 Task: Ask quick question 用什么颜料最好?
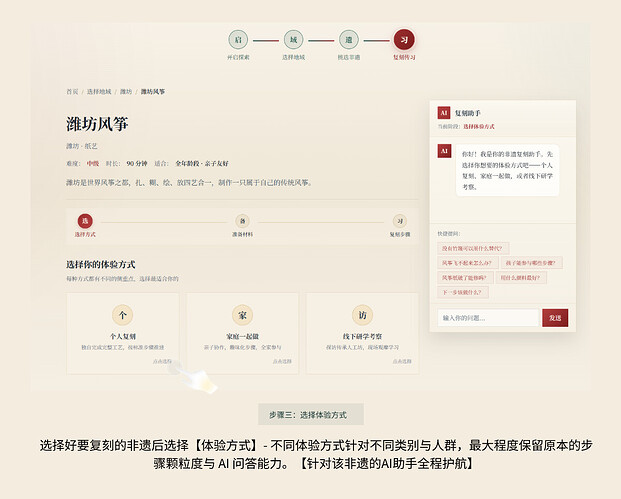coord(521,278)
